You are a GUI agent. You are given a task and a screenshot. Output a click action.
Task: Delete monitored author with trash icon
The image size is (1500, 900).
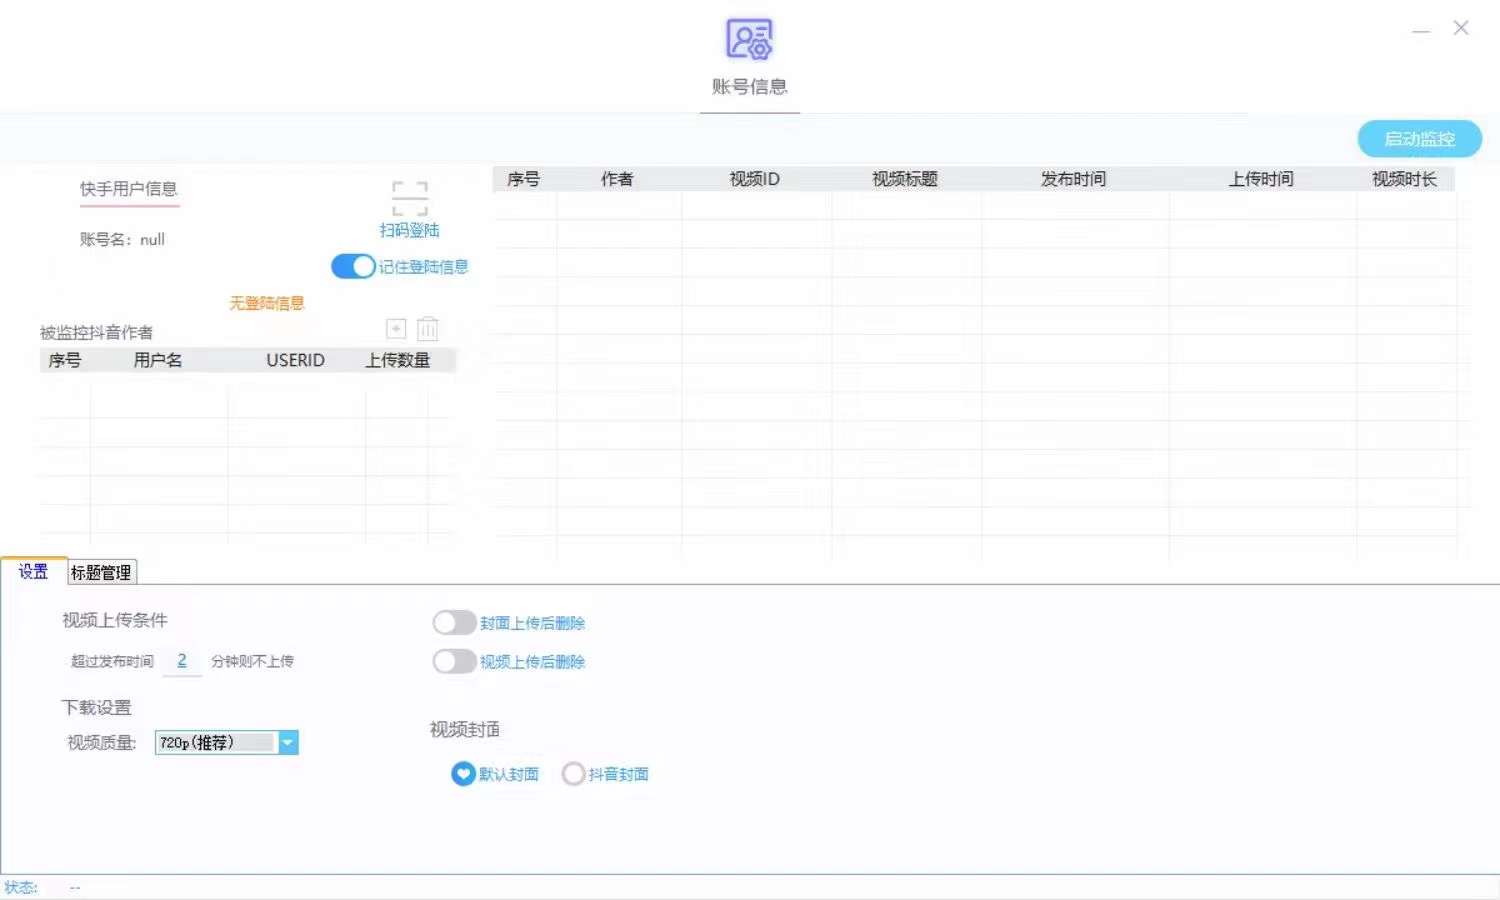[x=428, y=329]
